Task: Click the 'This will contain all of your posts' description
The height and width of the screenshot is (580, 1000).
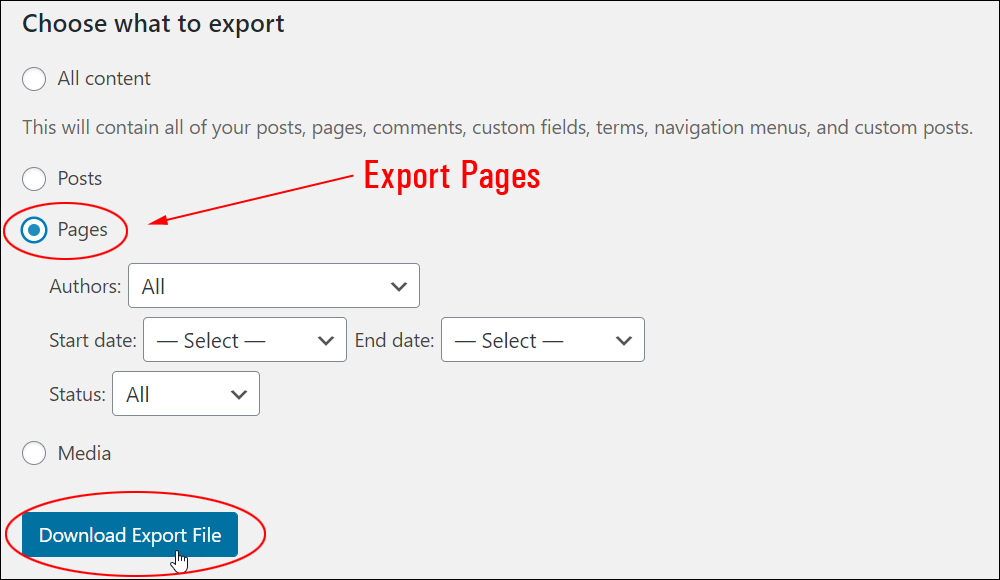Action: pyautogui.click(x=497, y=128)
